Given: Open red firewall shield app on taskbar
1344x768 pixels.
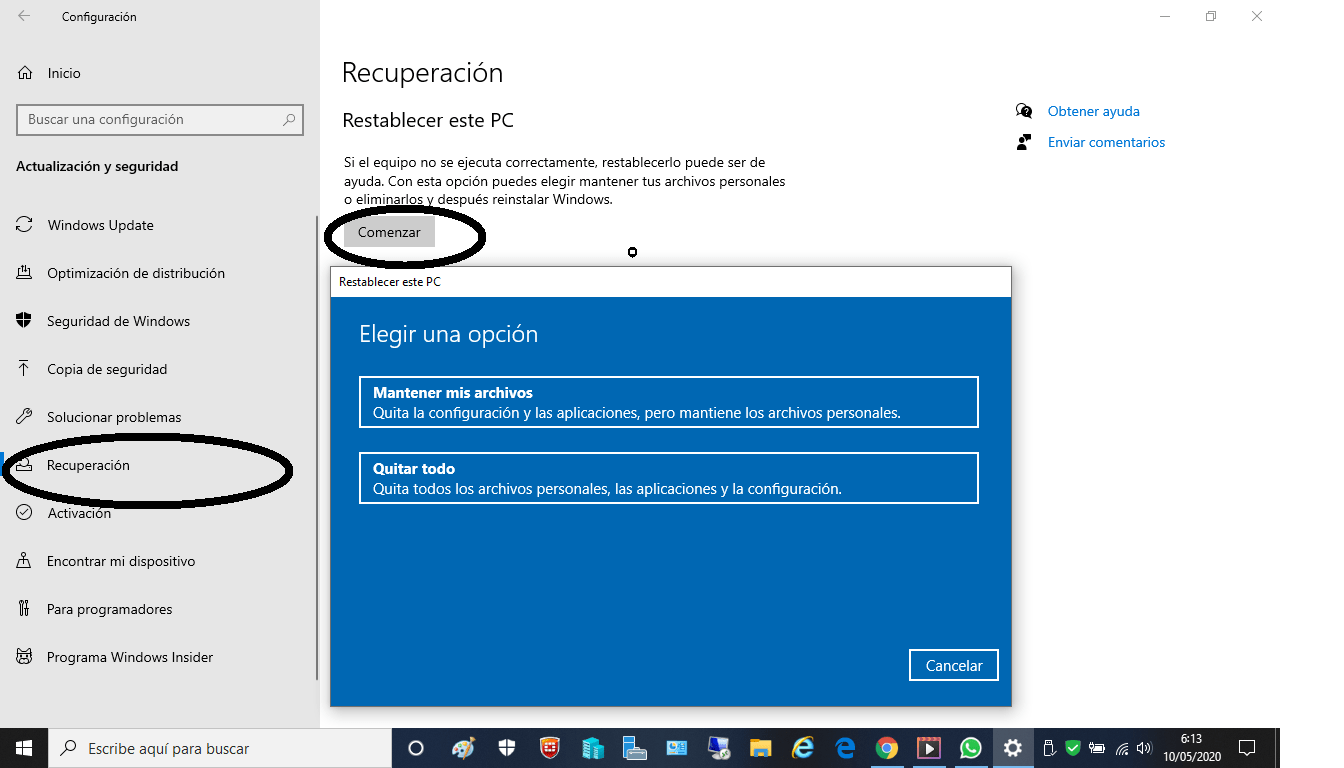Looking at the screenshot, I should (550, 748).
